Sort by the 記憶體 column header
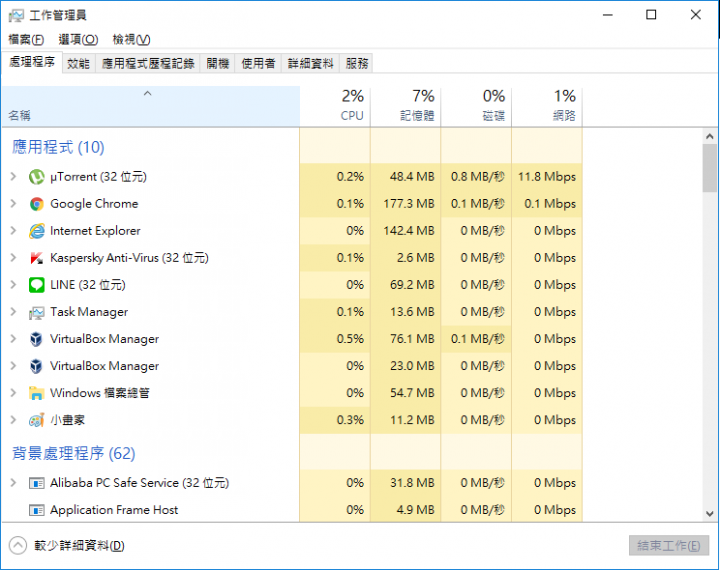This screenshot has width=720, height=570. (x=406, y=107)
